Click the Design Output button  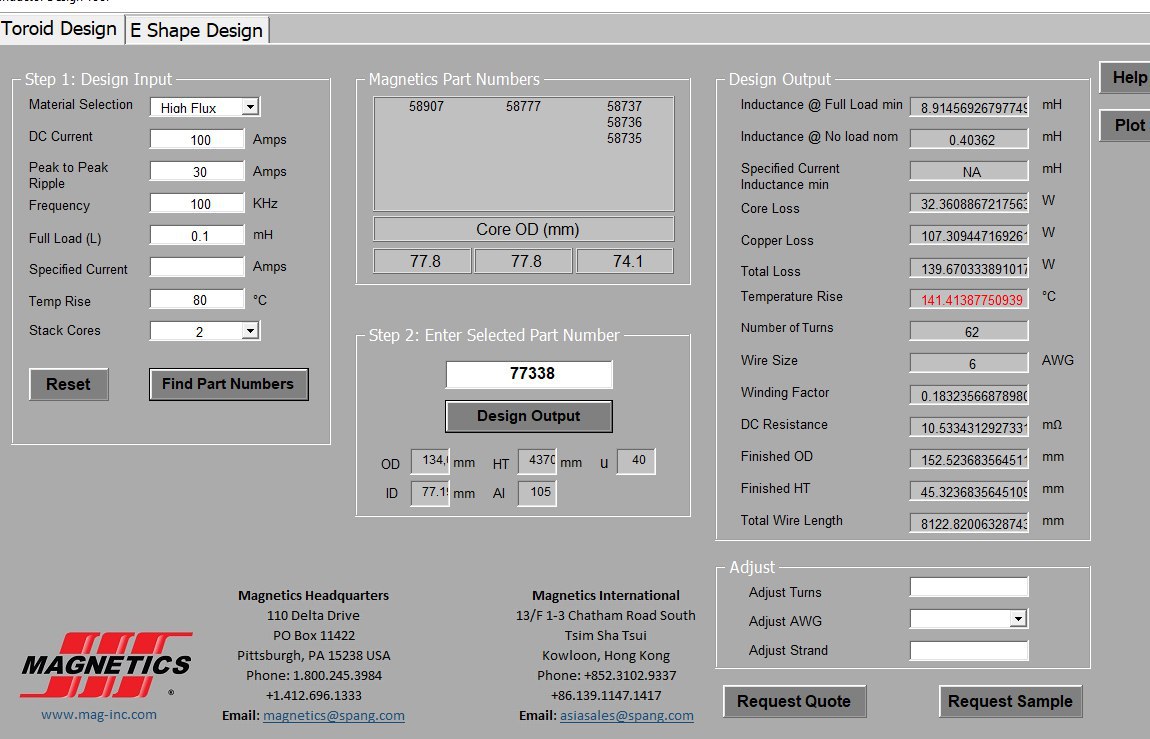pos(529,416)
